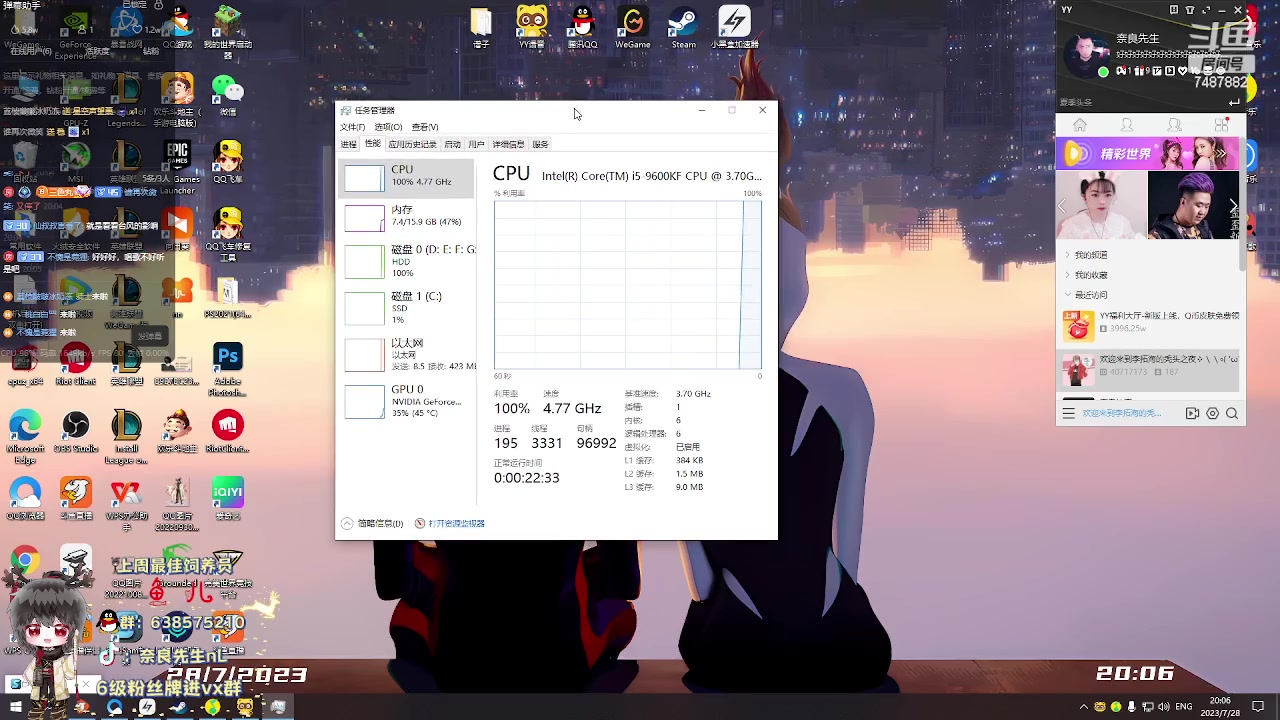Switch to the 进程 tab
Image resolution: width=1280 pixels, height=720 pixels.
pos(348,144)
